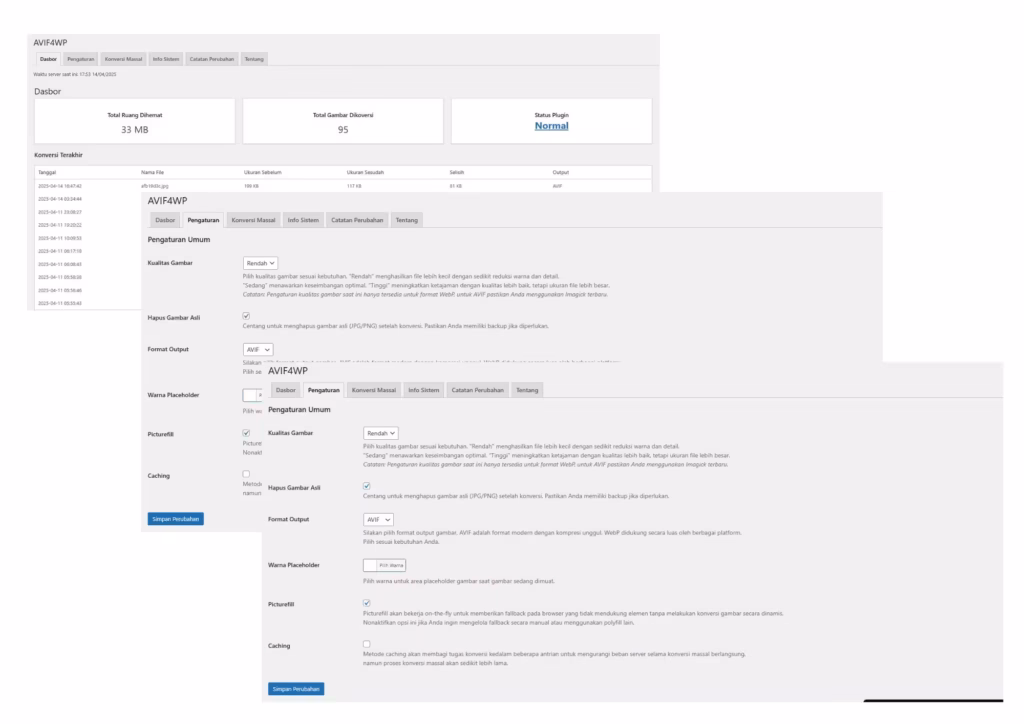Select the 117 KB size-after cell
Image resolution: width=1024 pixels, height=724 pixels.
(x=354, y=186)
